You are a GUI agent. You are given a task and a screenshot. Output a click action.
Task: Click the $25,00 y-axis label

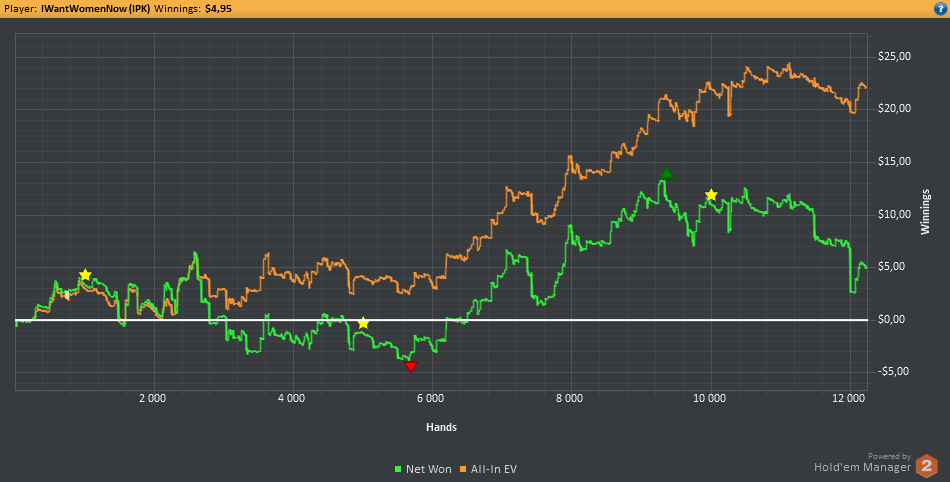coord(892,56)
